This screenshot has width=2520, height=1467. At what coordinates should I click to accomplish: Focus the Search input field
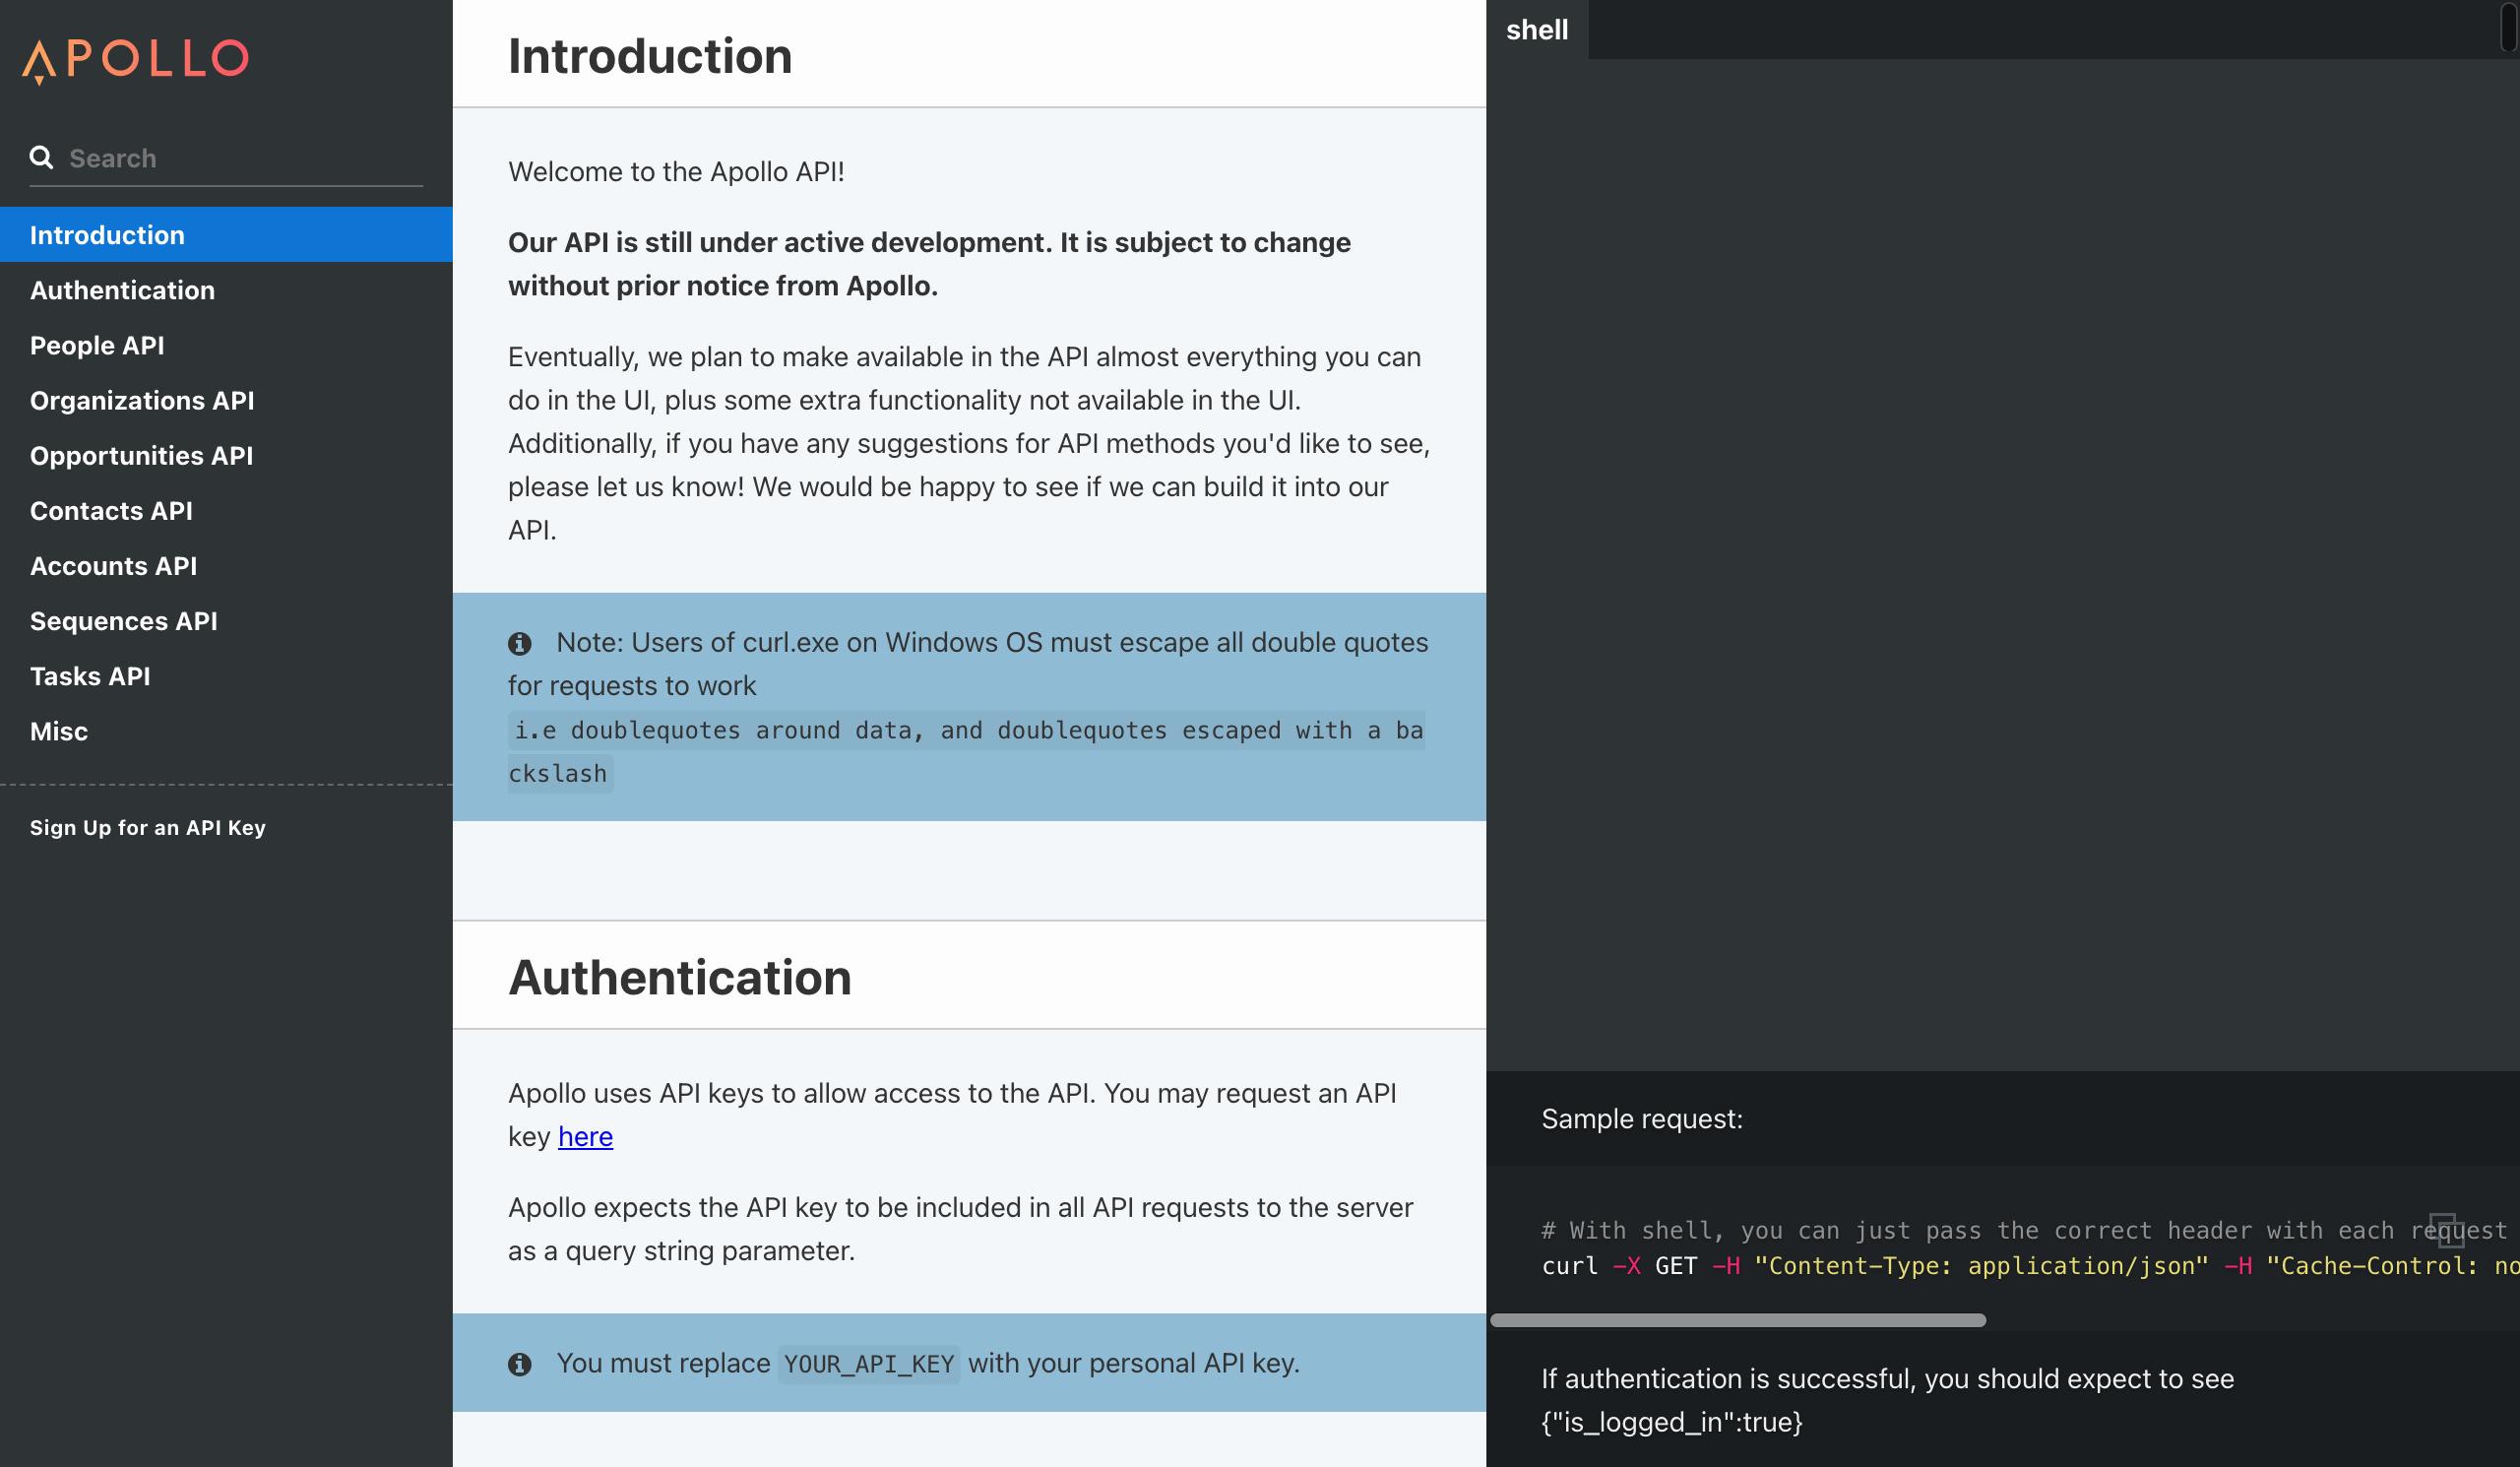point(240,158)
